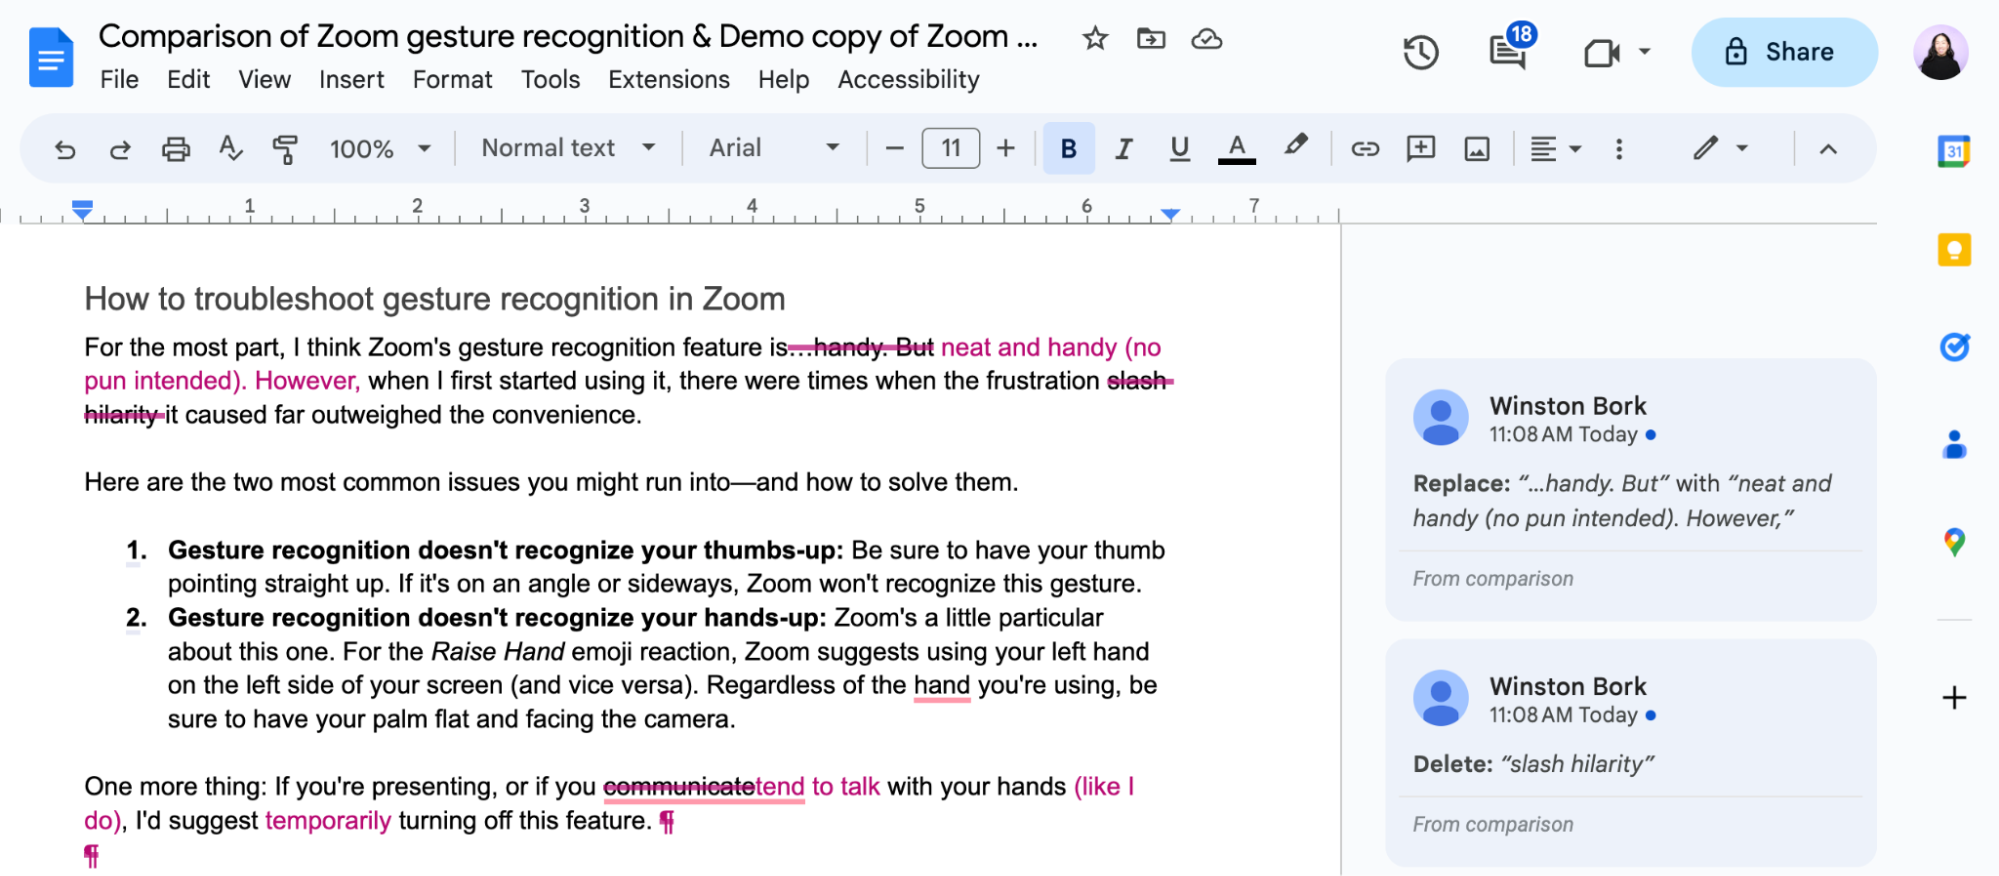The image size is (1999, 876).
Task: Click the print icon
Action: pyautogui.click(x=176, y=149)
